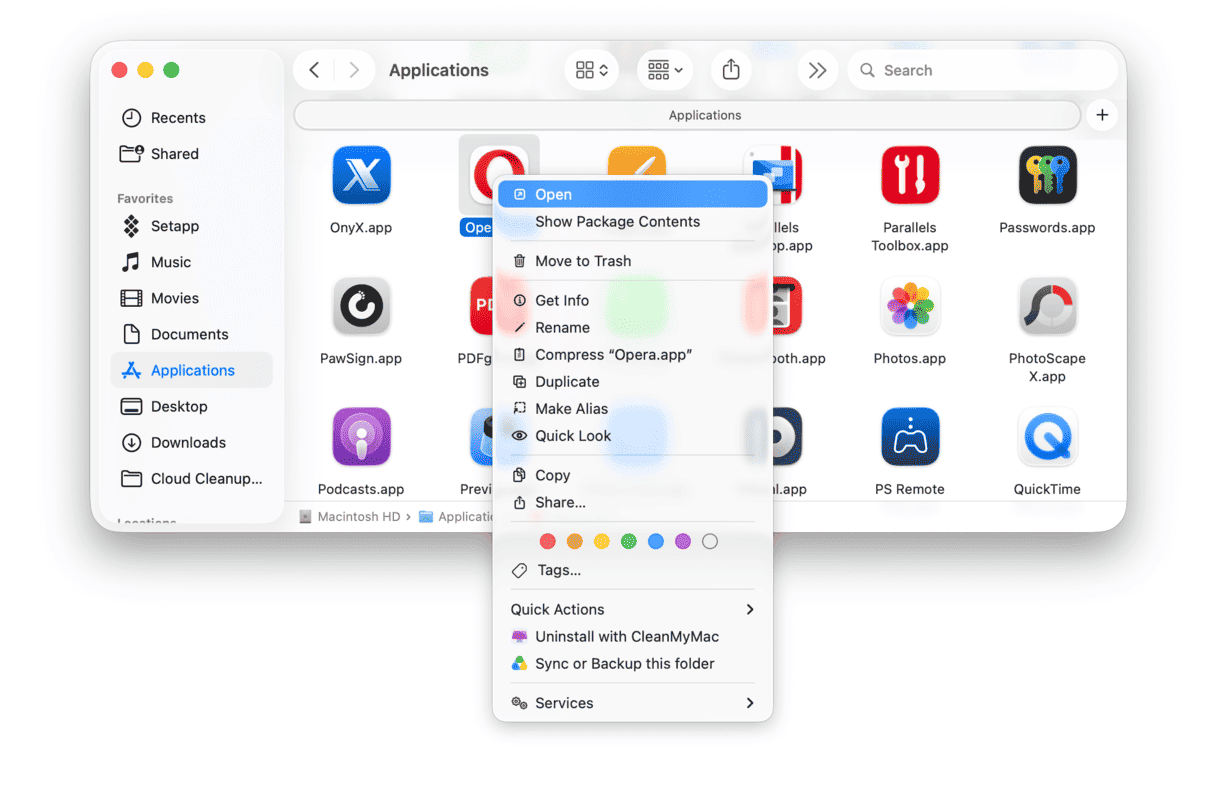1216x795 pixels.
Task: Open the group-by dropdown in toolbar
Action: pos(664,70)
